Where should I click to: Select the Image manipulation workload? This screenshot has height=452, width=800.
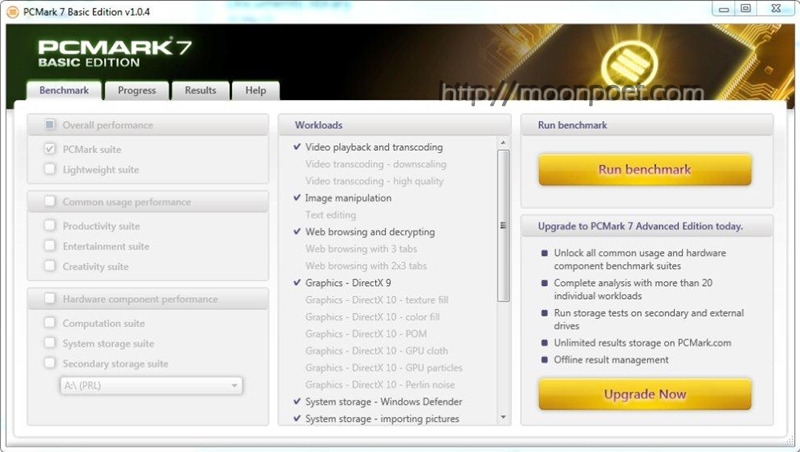(347, 198)
